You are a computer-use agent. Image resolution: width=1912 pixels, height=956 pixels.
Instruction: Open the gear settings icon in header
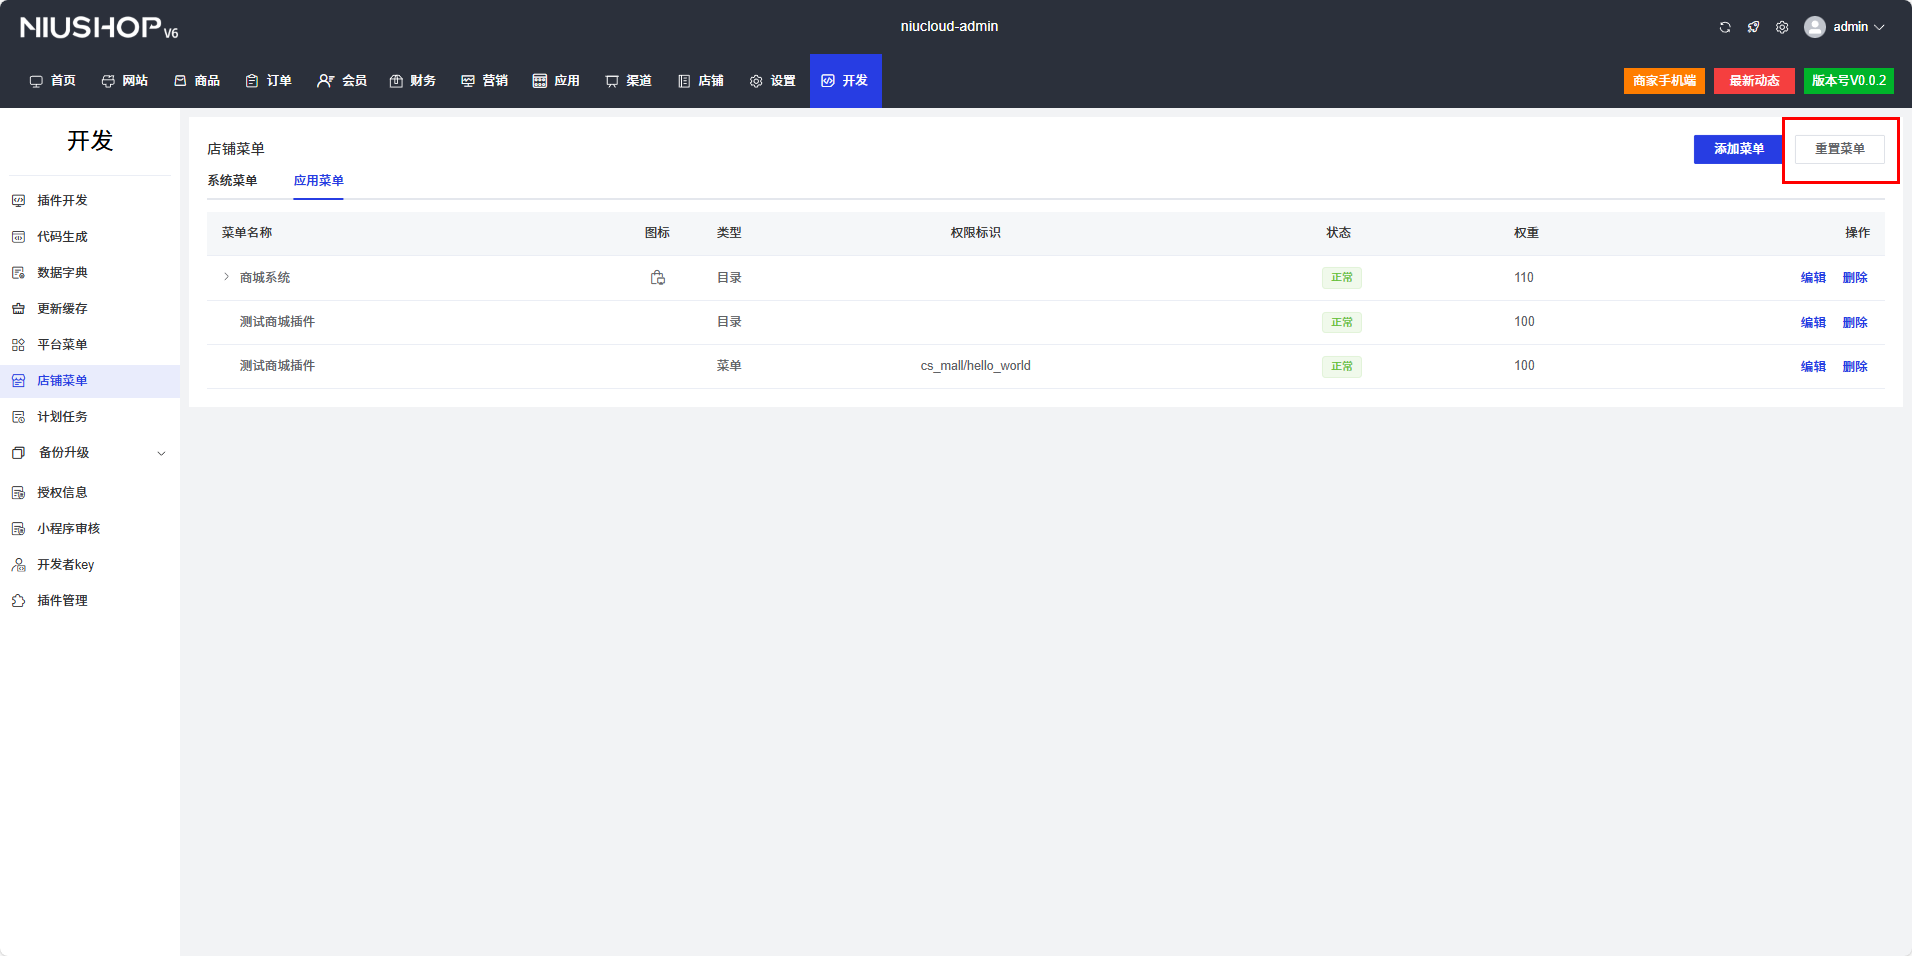(x=1782, y=27)
